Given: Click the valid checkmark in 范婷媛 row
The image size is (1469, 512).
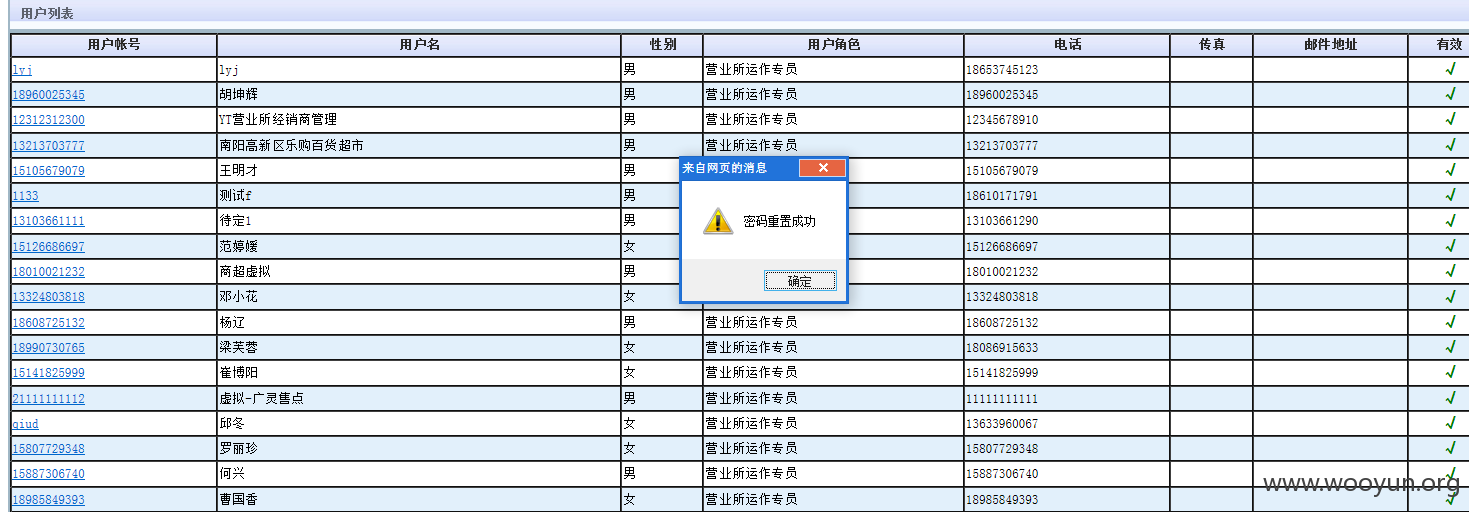Looking at the screenshot, I should [1450, 246].
